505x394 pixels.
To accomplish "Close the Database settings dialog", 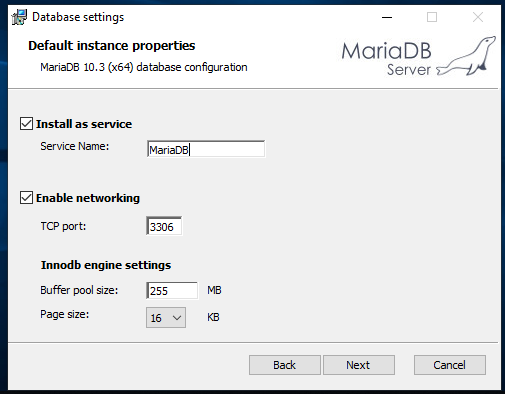I will pyautogui.click(x=478, y=17).
